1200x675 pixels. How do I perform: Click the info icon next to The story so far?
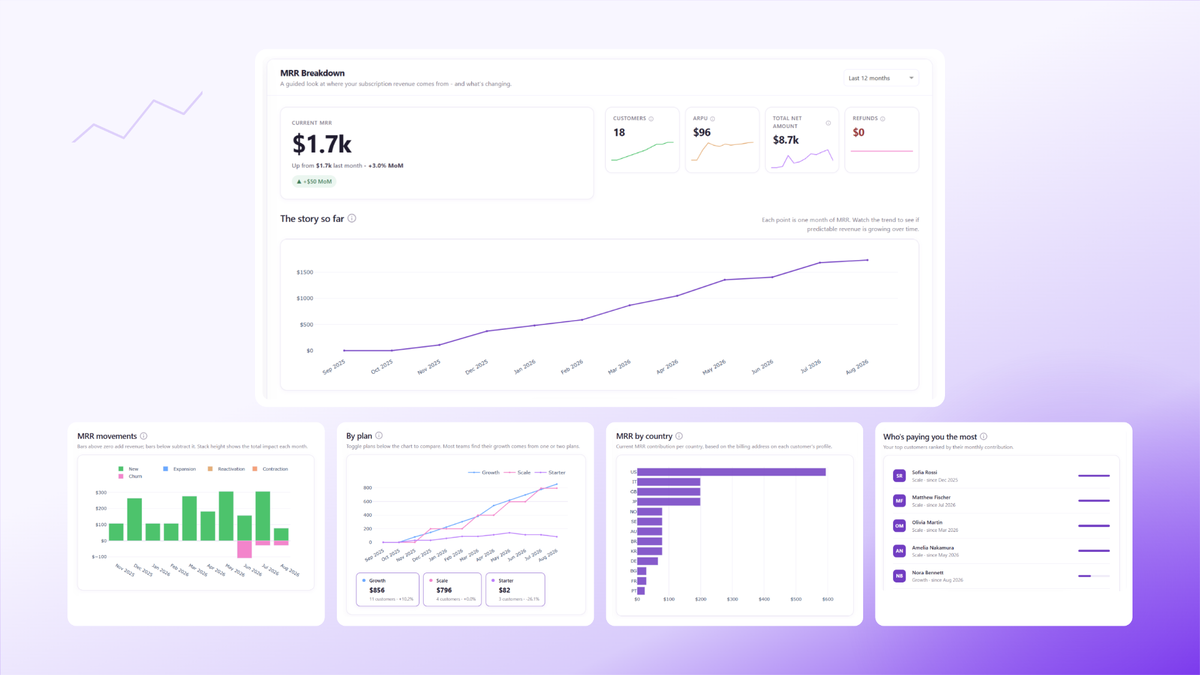pos(352,218)
